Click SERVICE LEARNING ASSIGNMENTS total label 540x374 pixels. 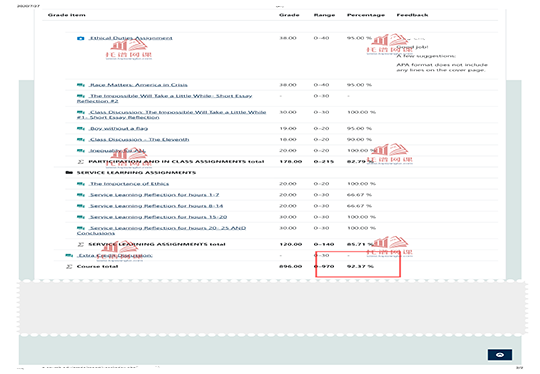(157, 244)
